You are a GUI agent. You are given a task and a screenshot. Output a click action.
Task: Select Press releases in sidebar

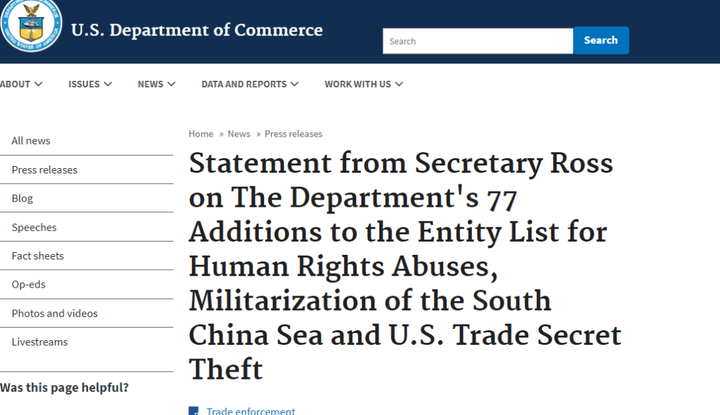[86, 170]
